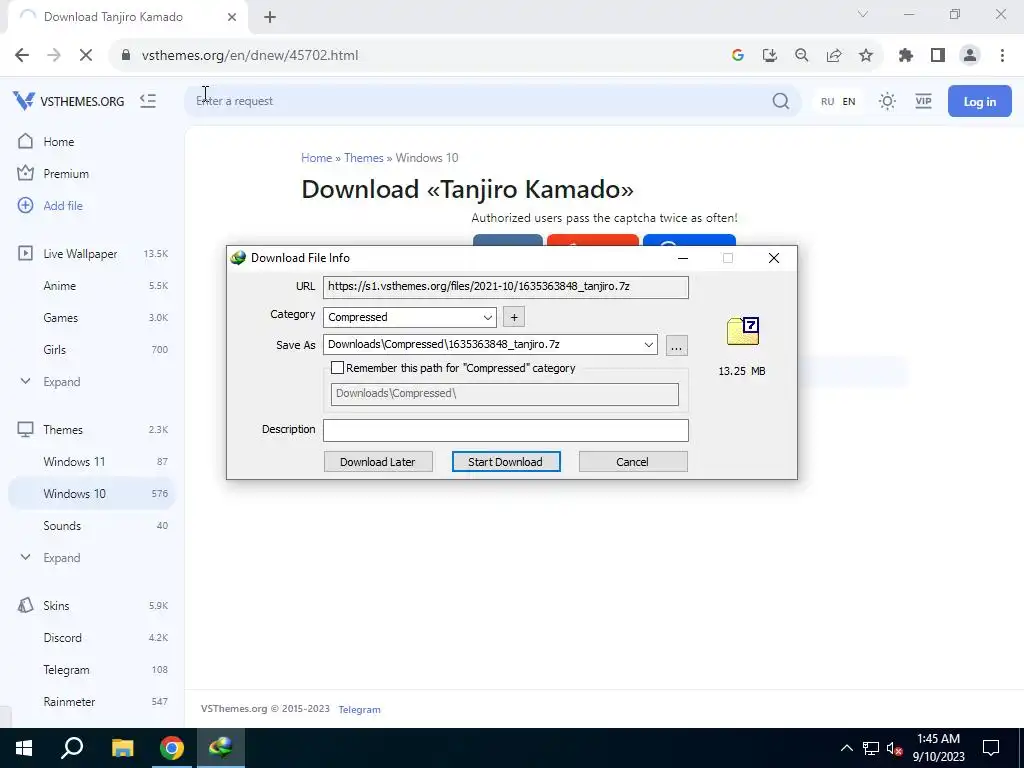The image size is (1024, 768).
Task: Click the Description text field
Action: coord(505,430)
